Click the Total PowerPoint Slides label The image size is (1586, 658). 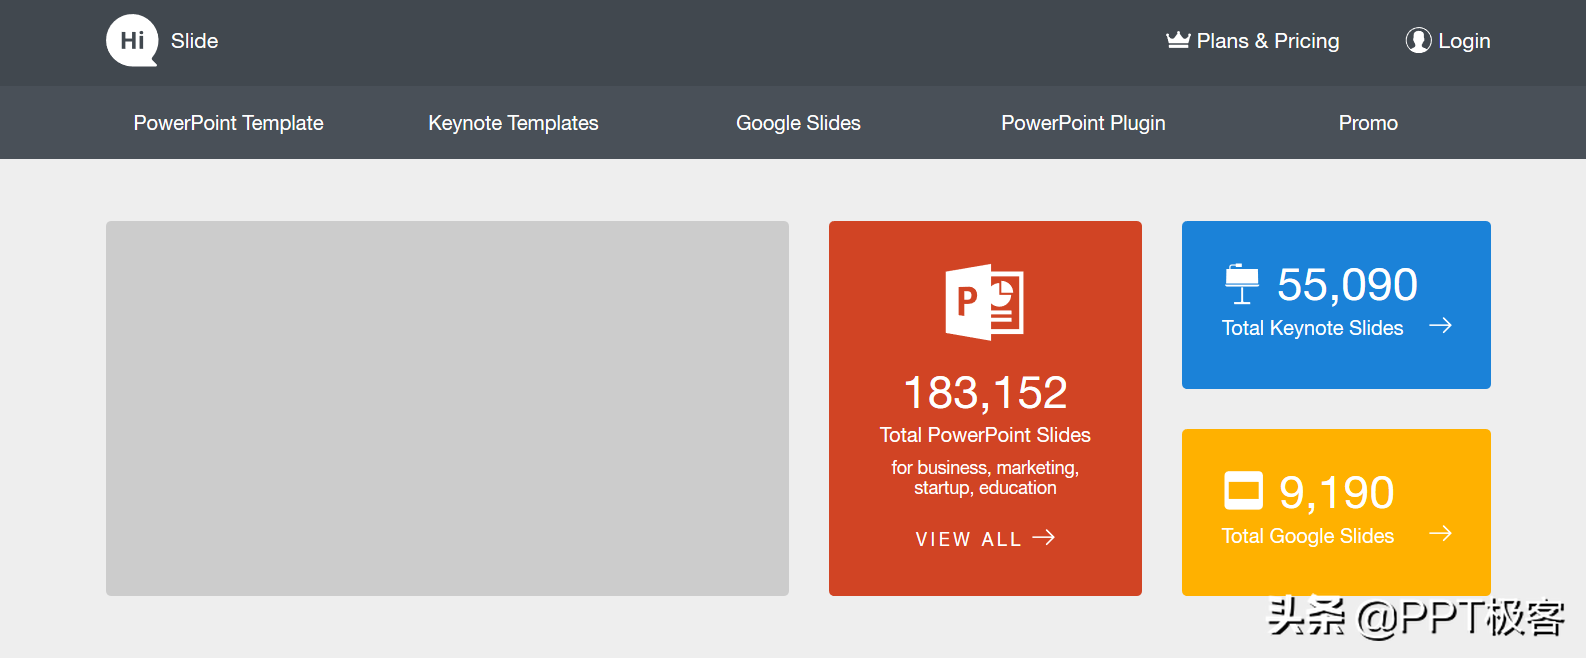[x=985, y=435]
